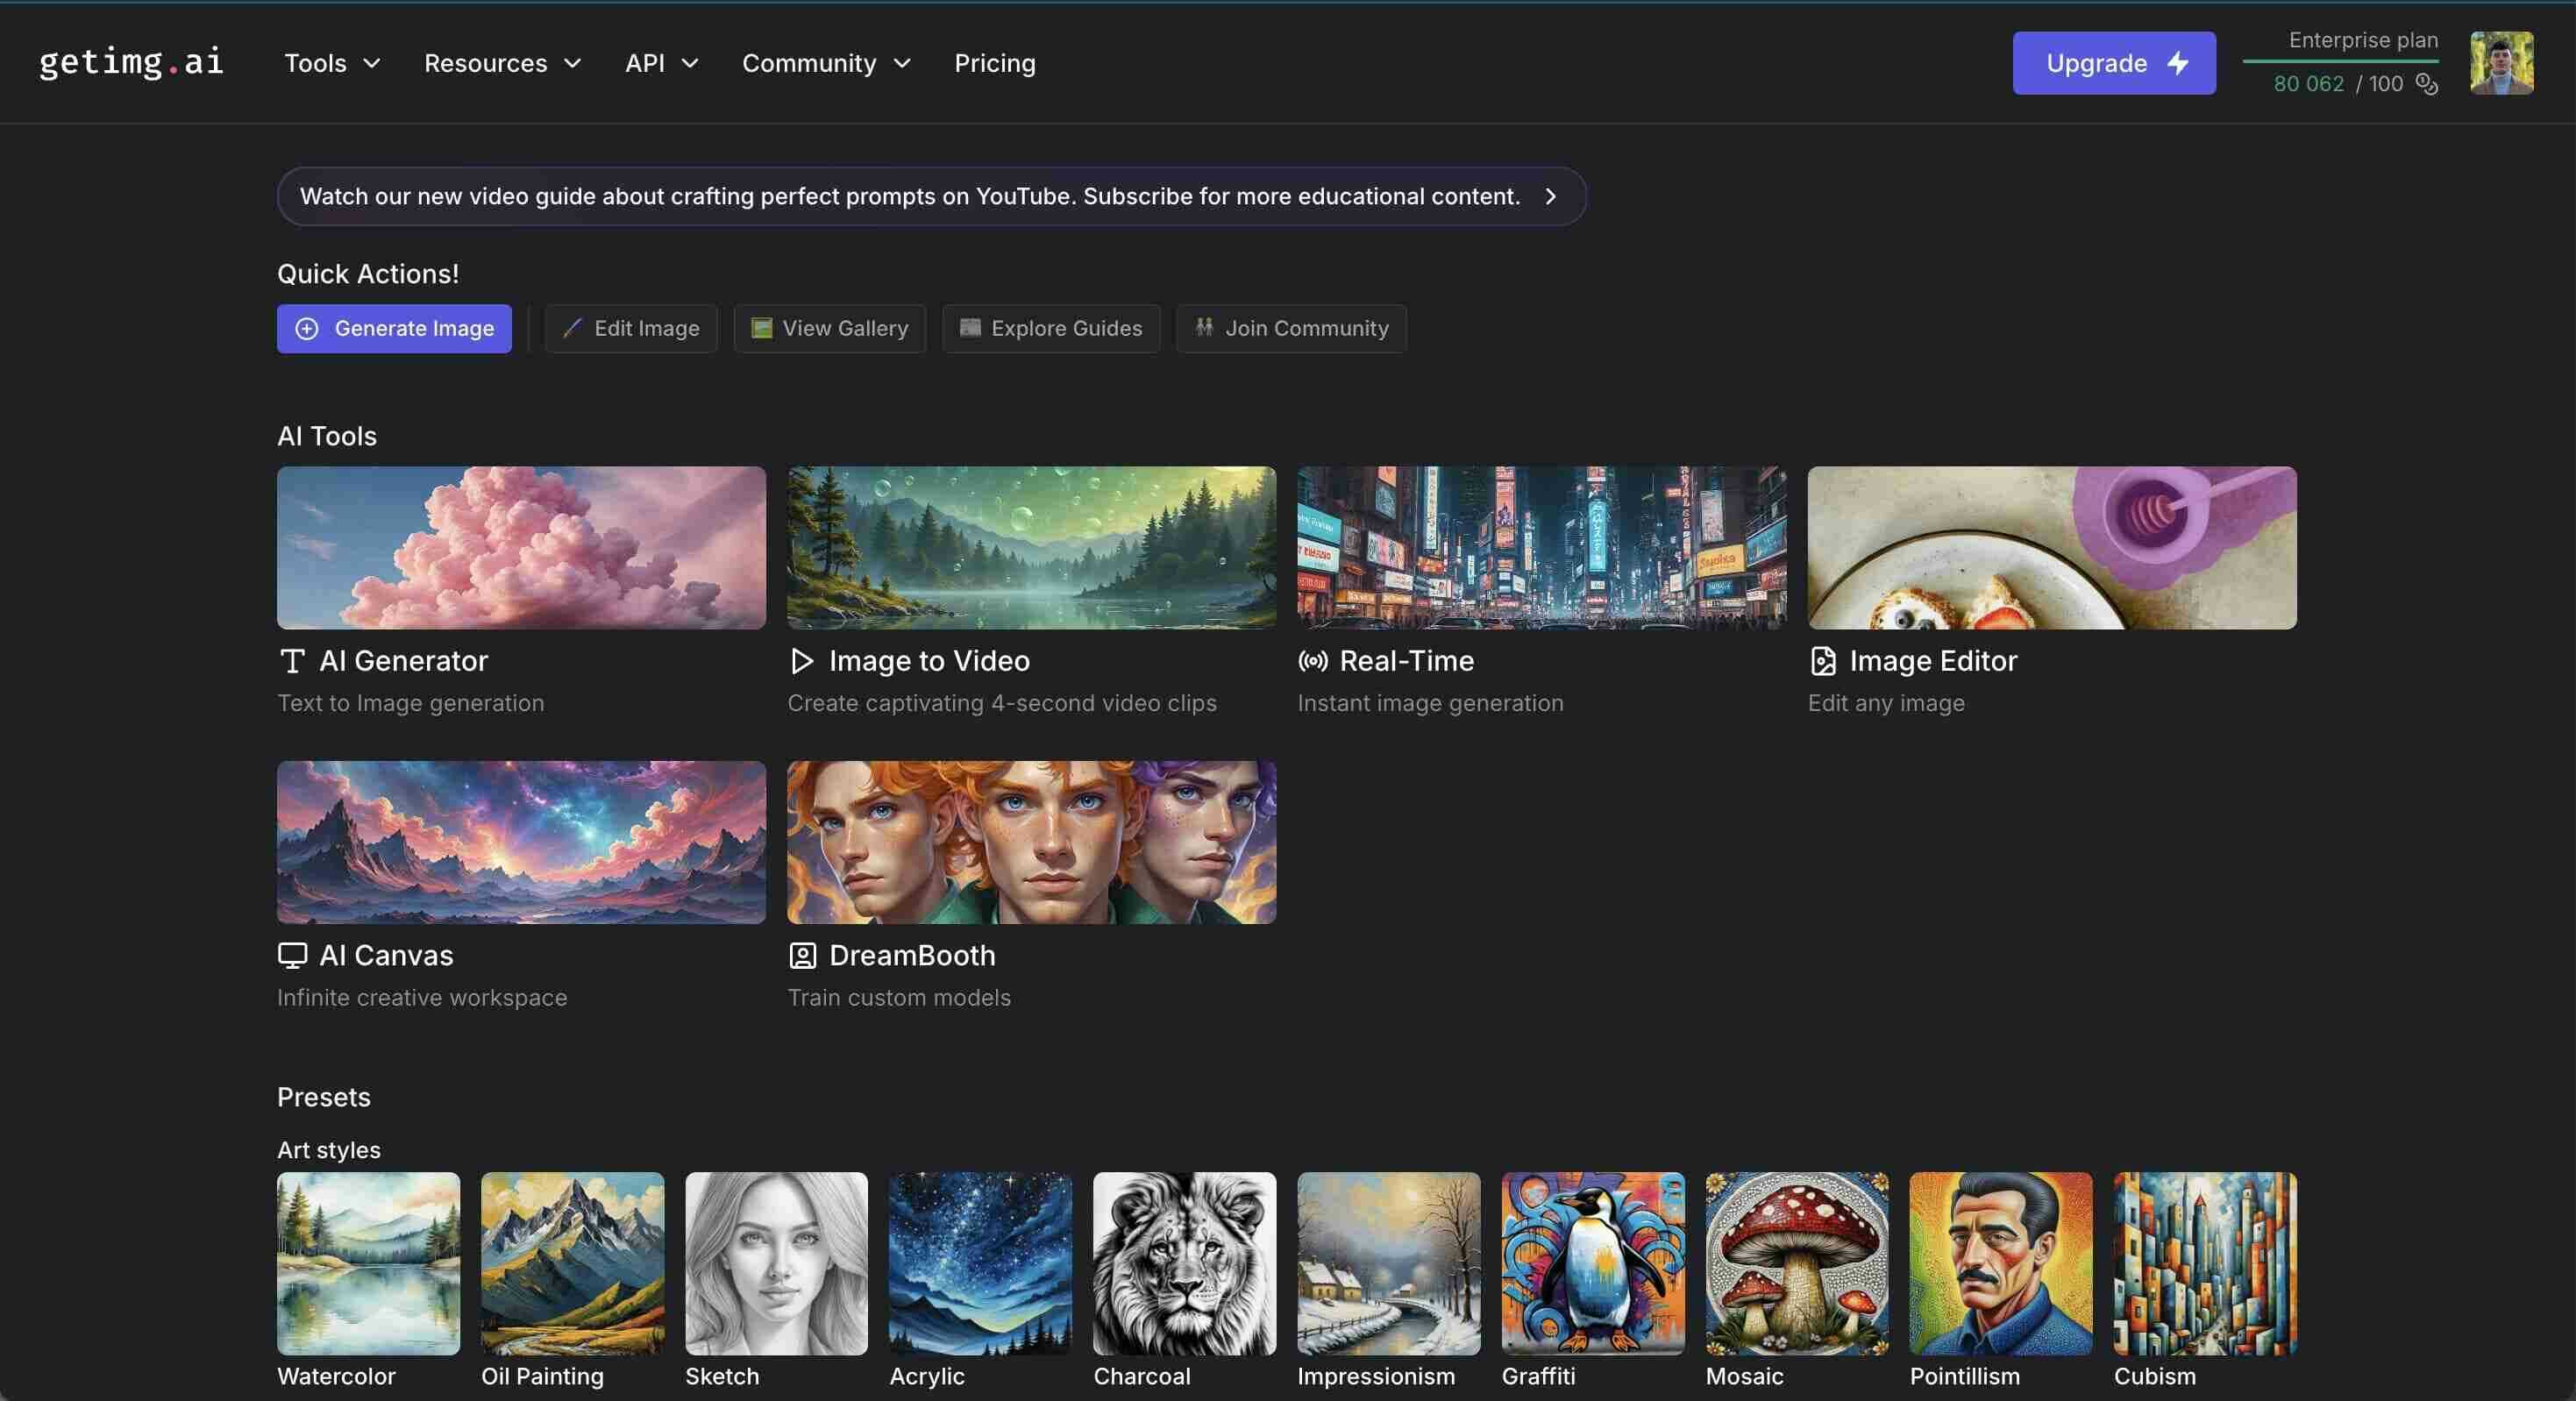This screenshot has height=1401, width=2576.
Task: Open the API menu
Action: (661, 63)
